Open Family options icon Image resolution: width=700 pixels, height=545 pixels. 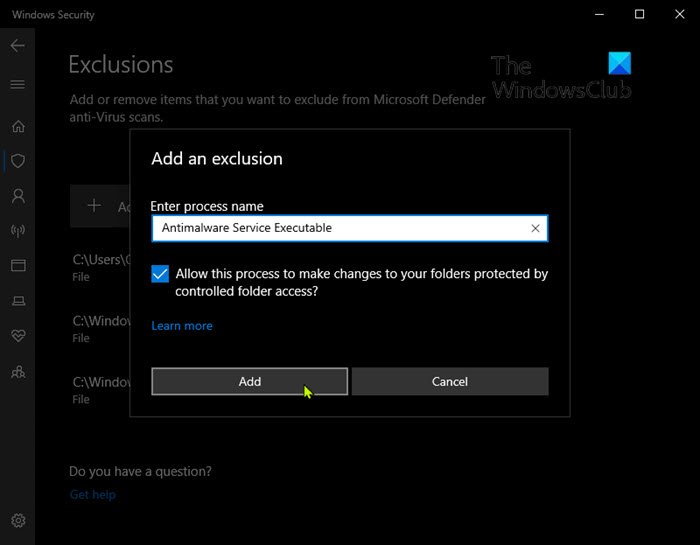18,371
